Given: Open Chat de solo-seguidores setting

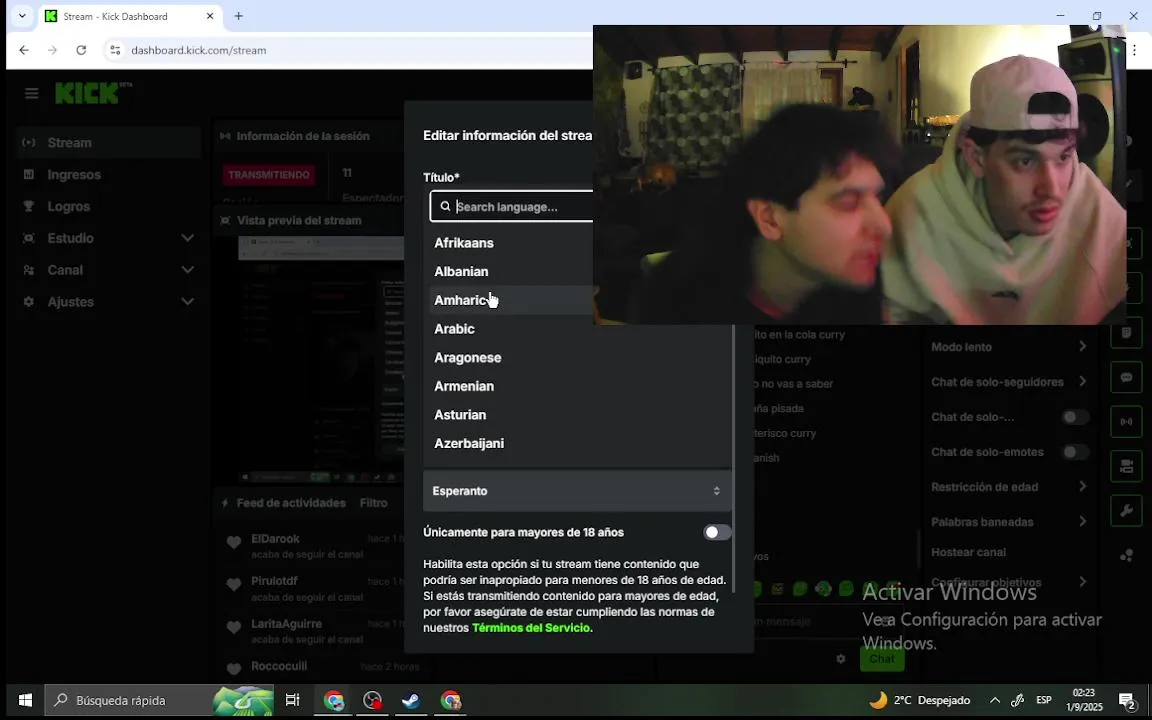Looking at the screenshot, I should [1008, 382].
